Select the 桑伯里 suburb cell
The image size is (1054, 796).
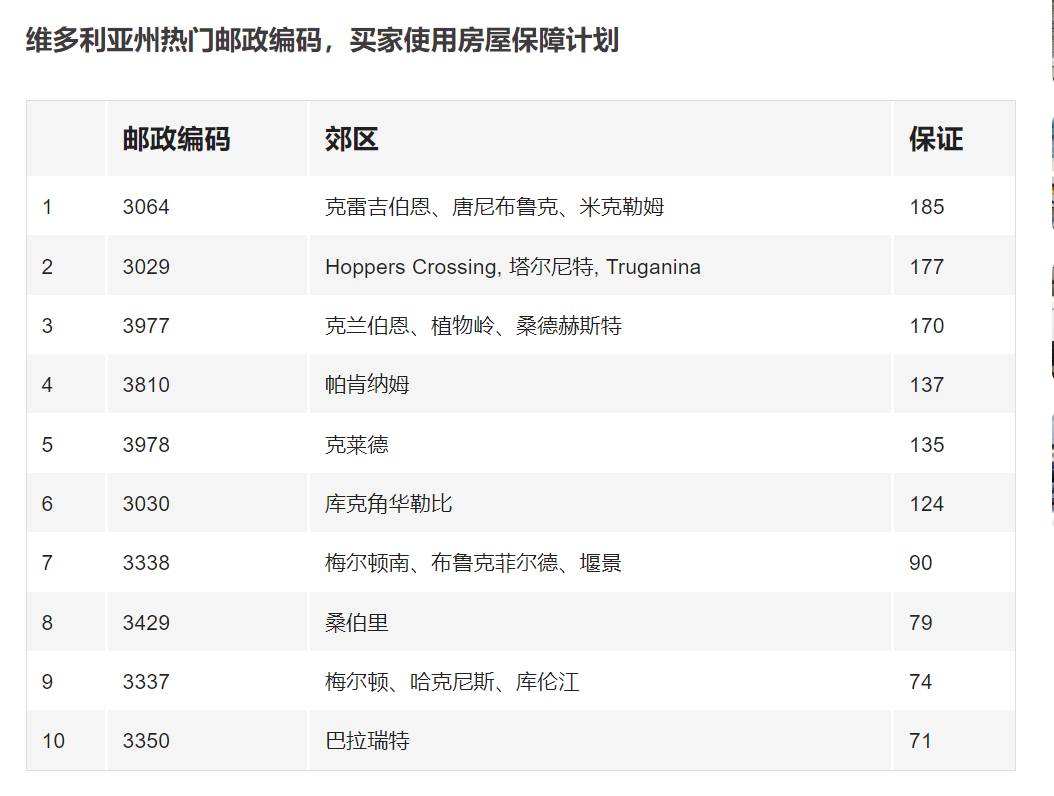tap(357, 623)
